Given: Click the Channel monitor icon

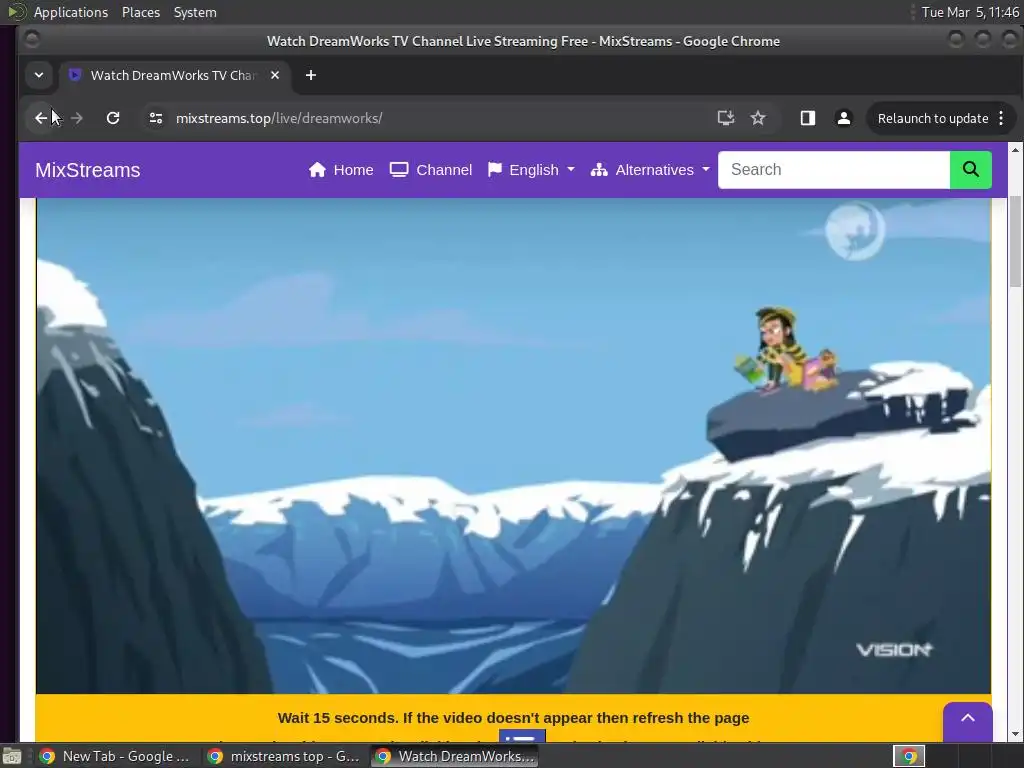Looking at the screenshot, I should 398,170.
